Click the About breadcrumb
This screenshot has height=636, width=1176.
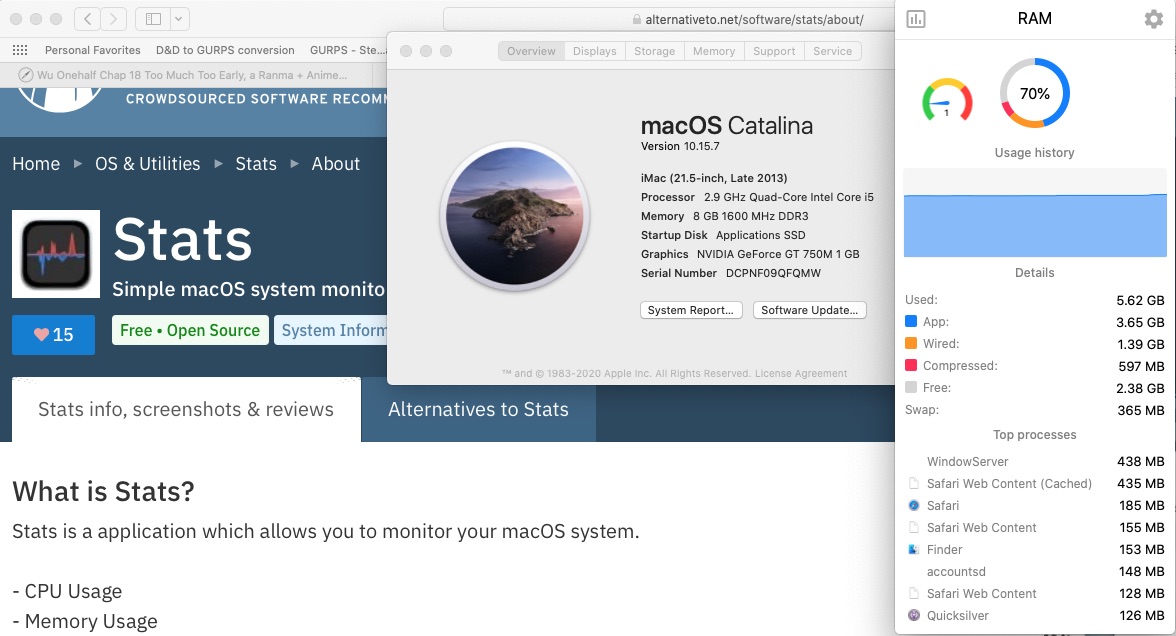pyautogui.click(x=335, y=164)
